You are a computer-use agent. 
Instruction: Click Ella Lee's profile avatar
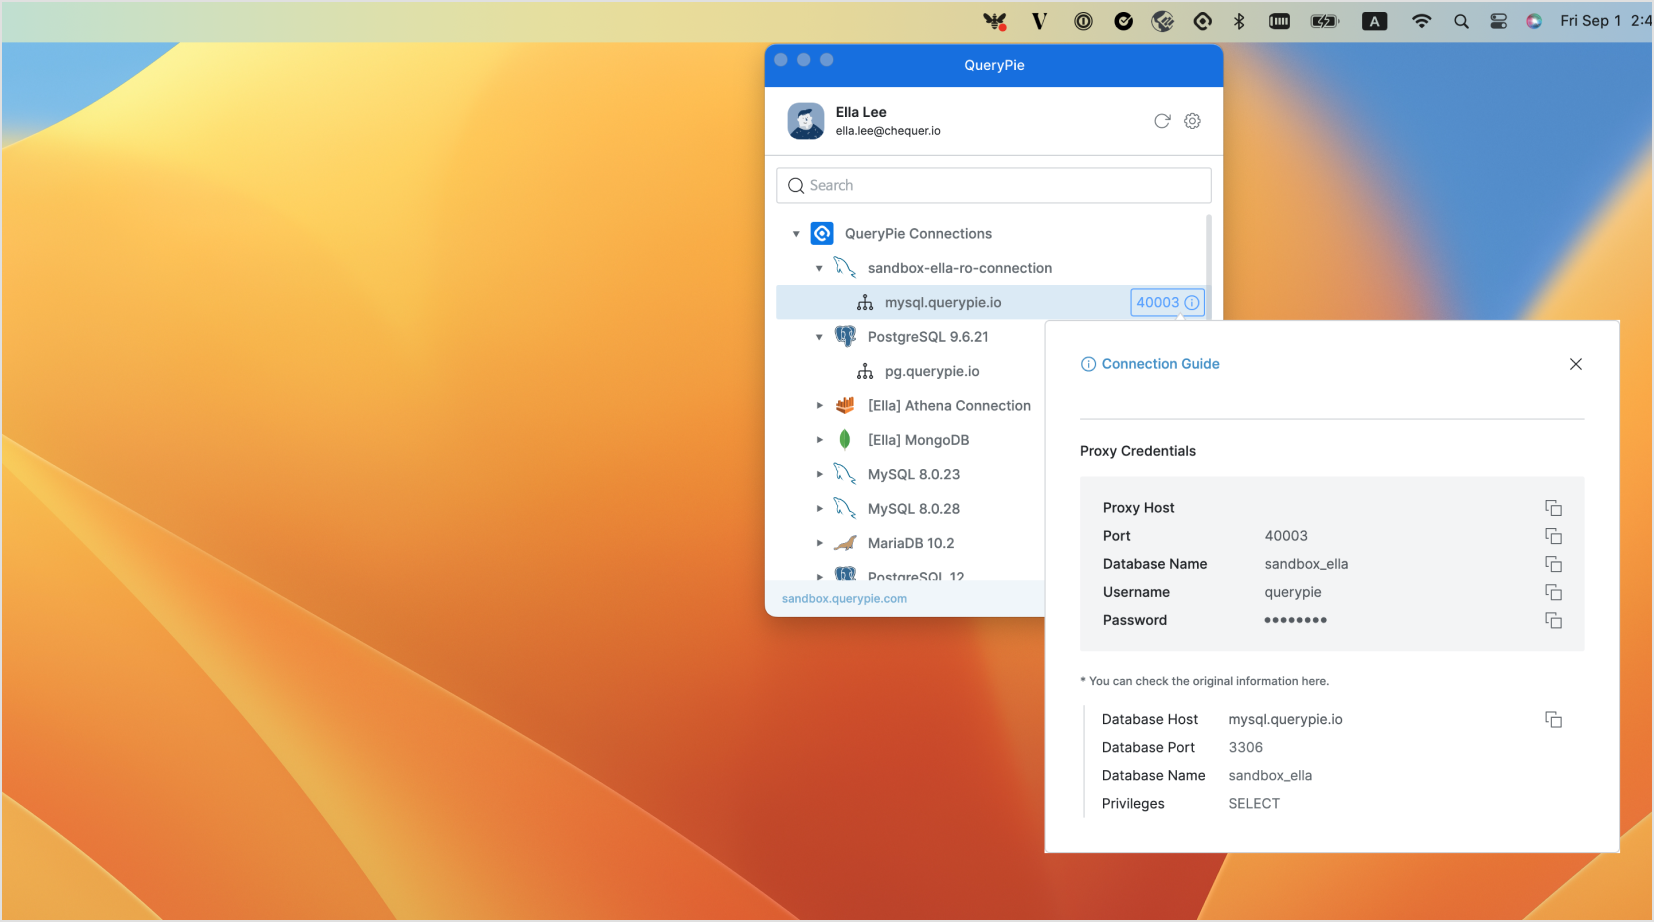coord(806,121)
